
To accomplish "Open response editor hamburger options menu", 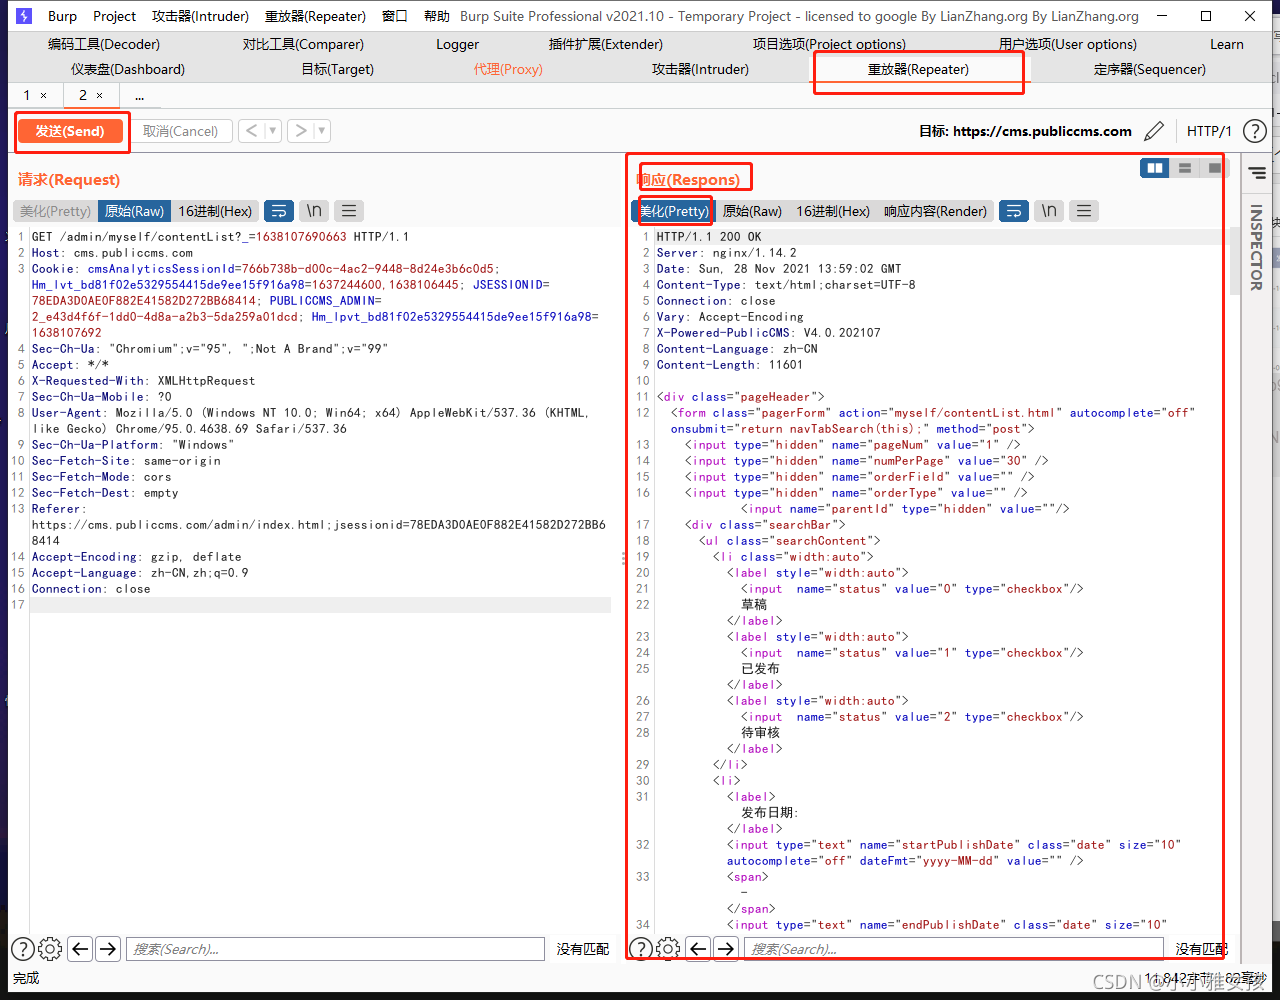I will (1084, 211).
